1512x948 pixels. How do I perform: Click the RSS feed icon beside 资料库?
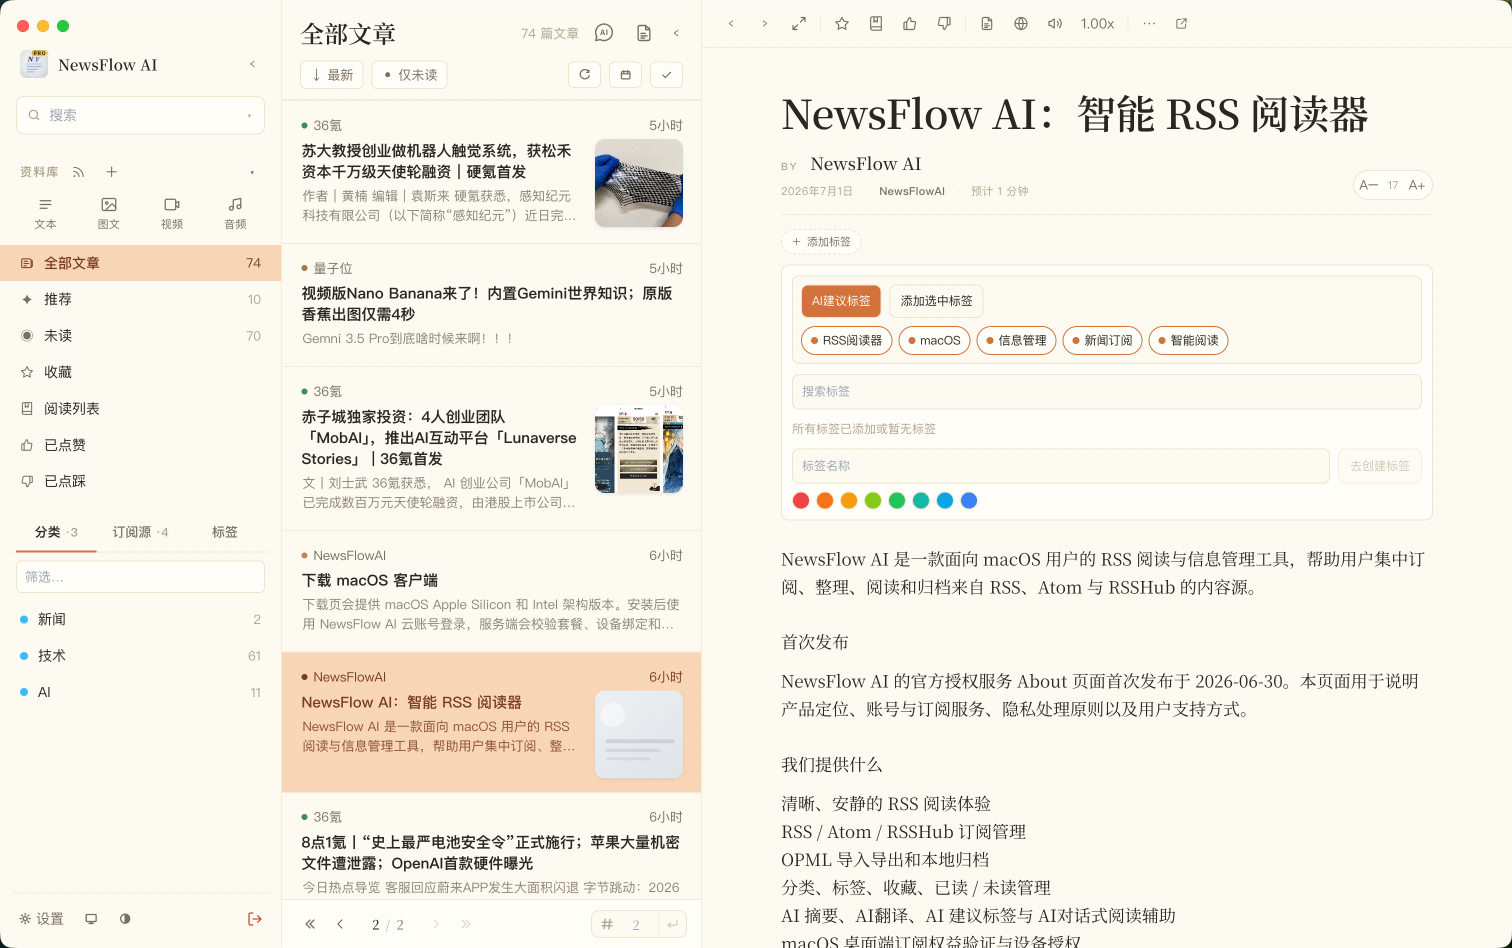(79, 172)
